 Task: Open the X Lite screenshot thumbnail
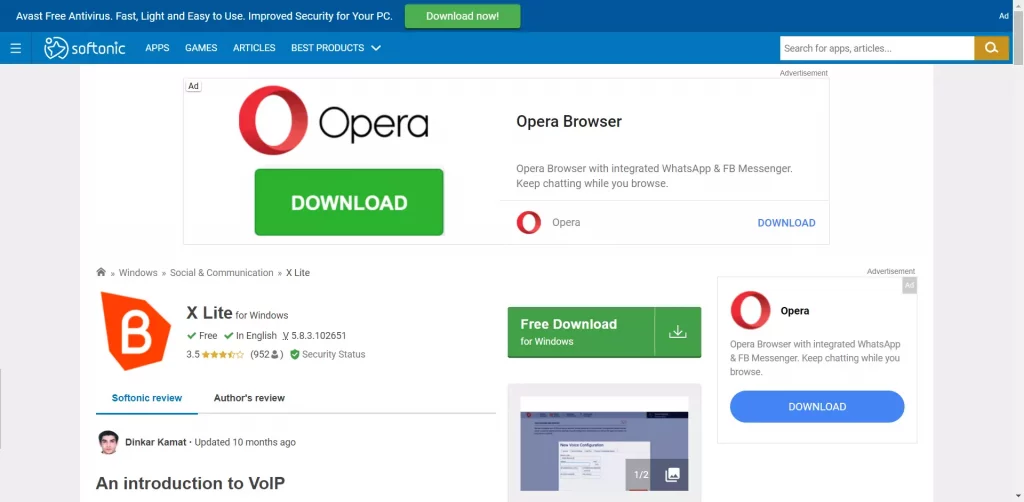[604, 443]
